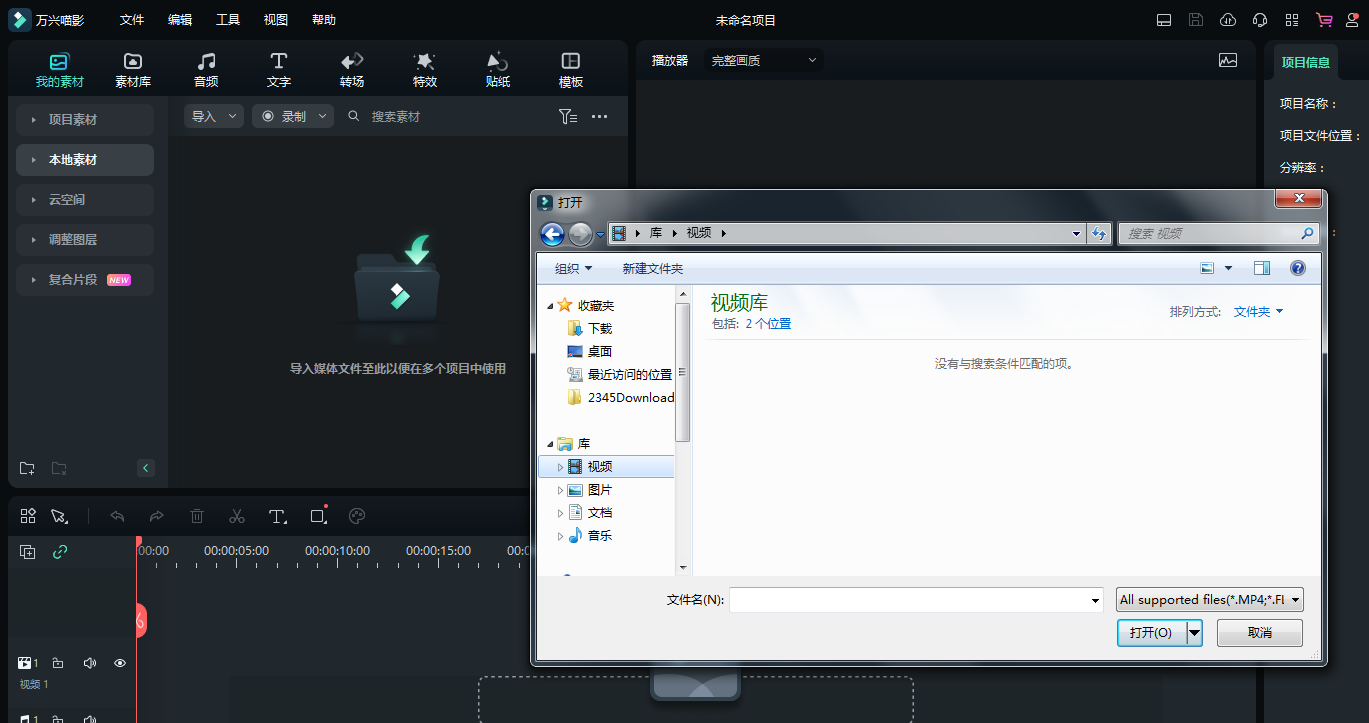Image resolution: width=1369 pixels, height=723 pixels.
Task: Click 新建文件夹 in the dialog toolbar
Action: click(652, 269)
